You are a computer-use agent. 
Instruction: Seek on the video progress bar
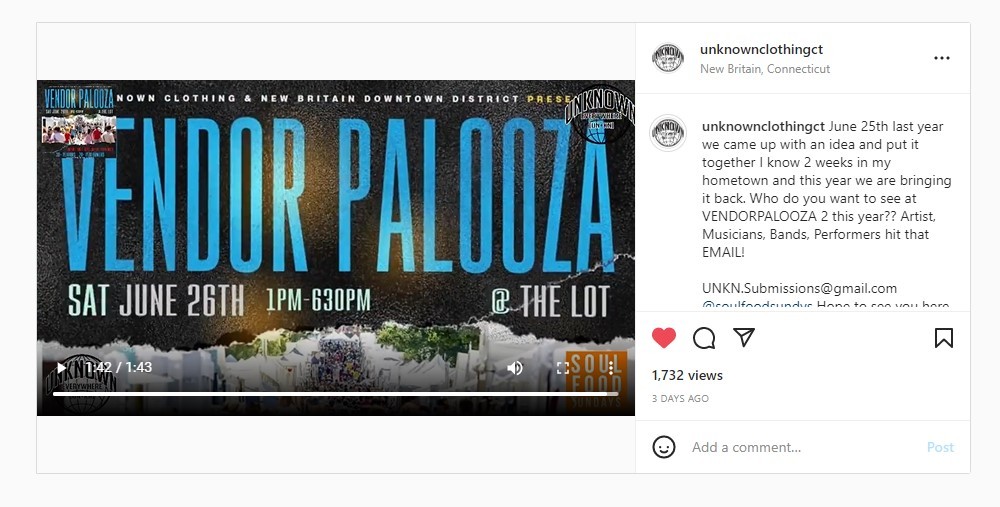335,393
